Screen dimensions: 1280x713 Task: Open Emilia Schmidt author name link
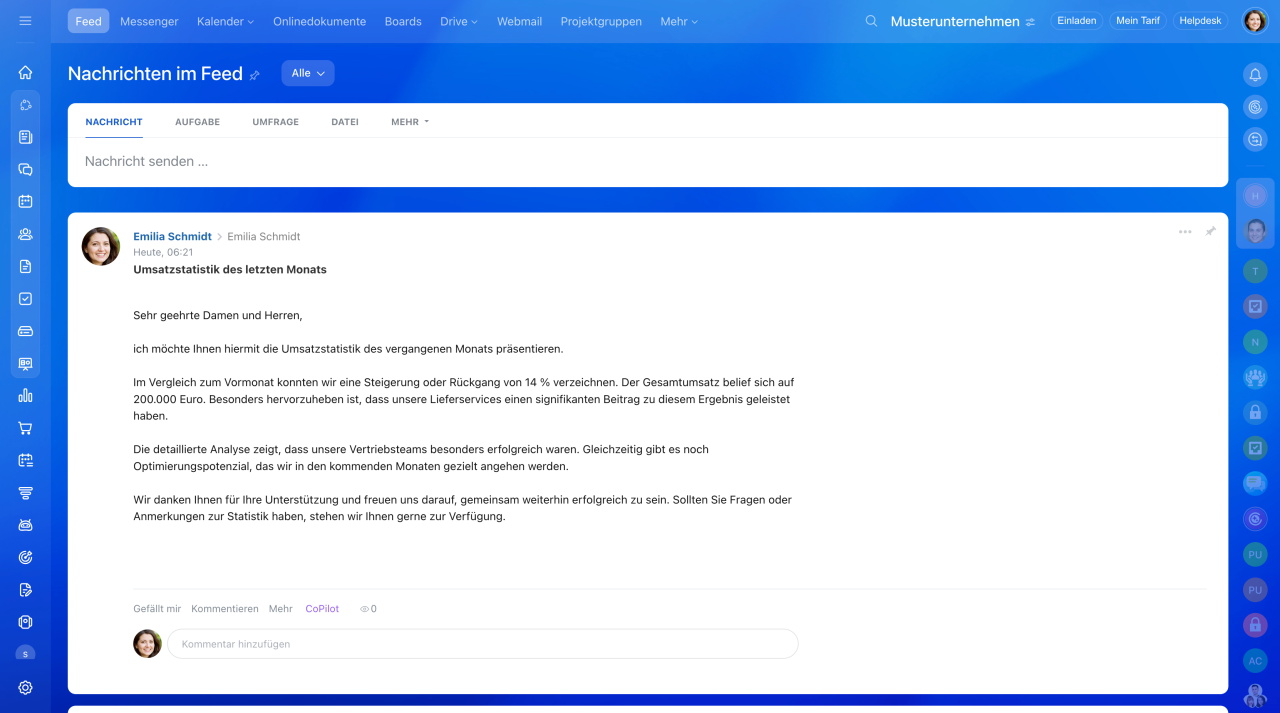coord(172,237)
